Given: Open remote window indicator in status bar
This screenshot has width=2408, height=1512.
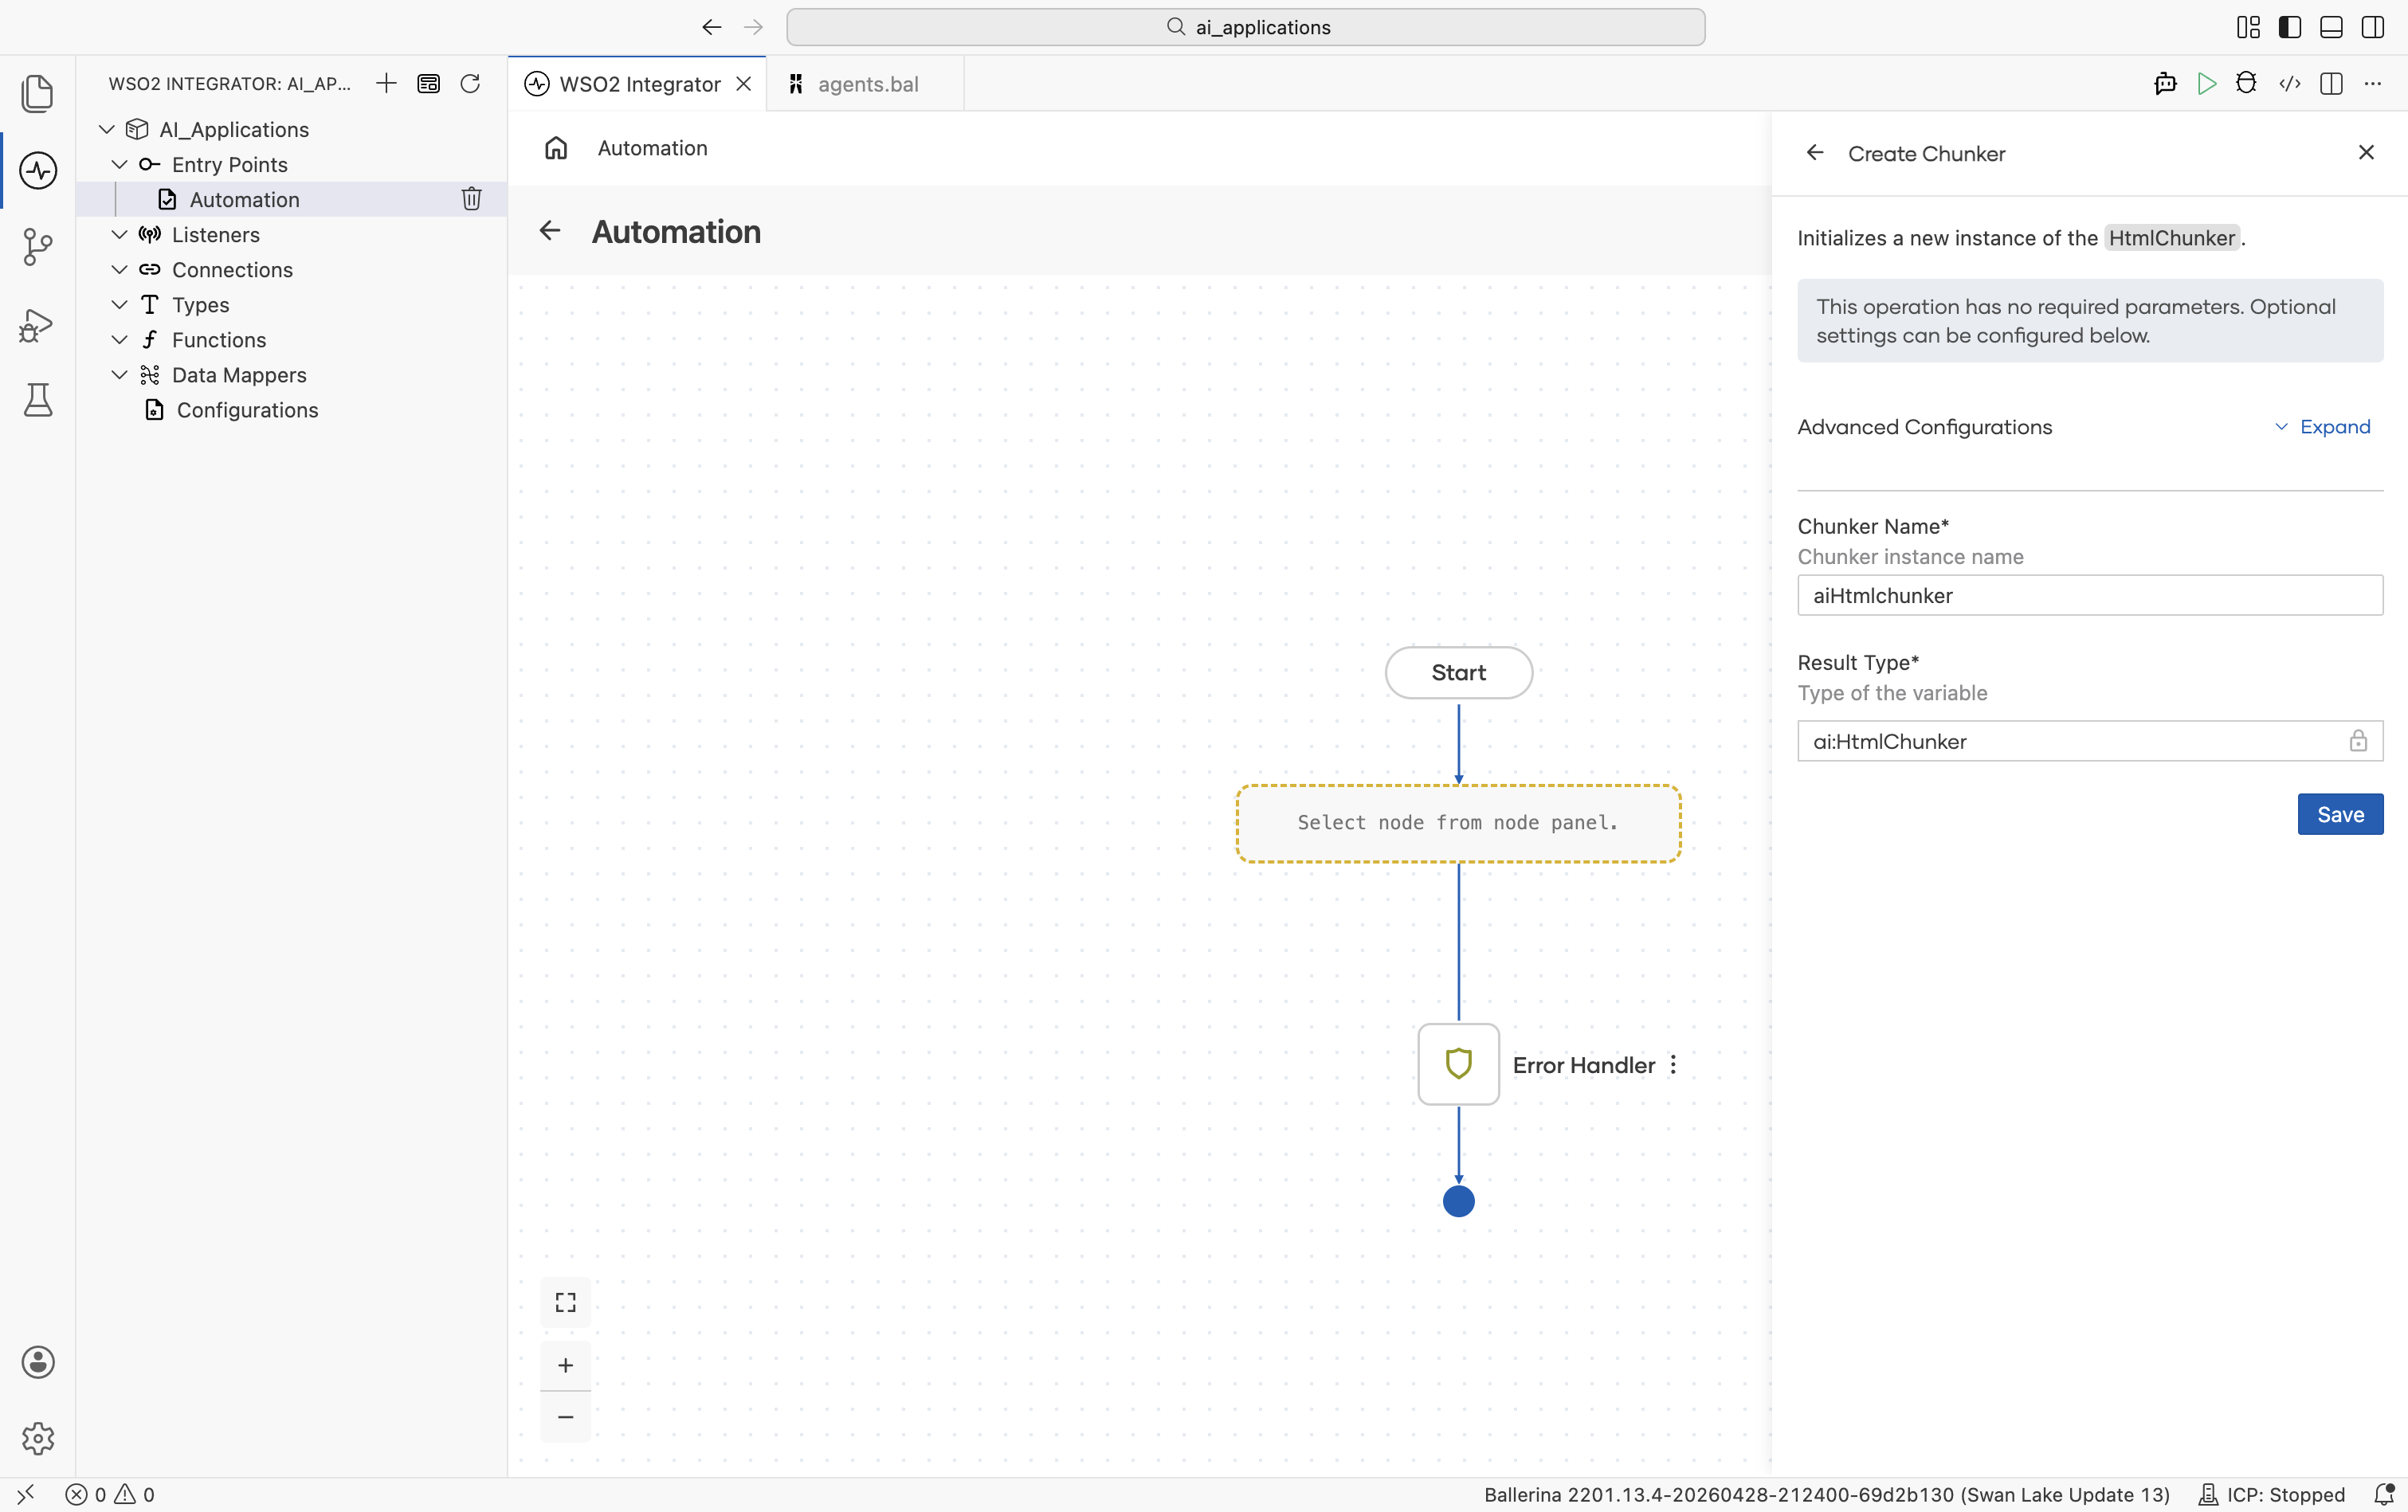Looking at the screenshot, I should click(26, 1494).
